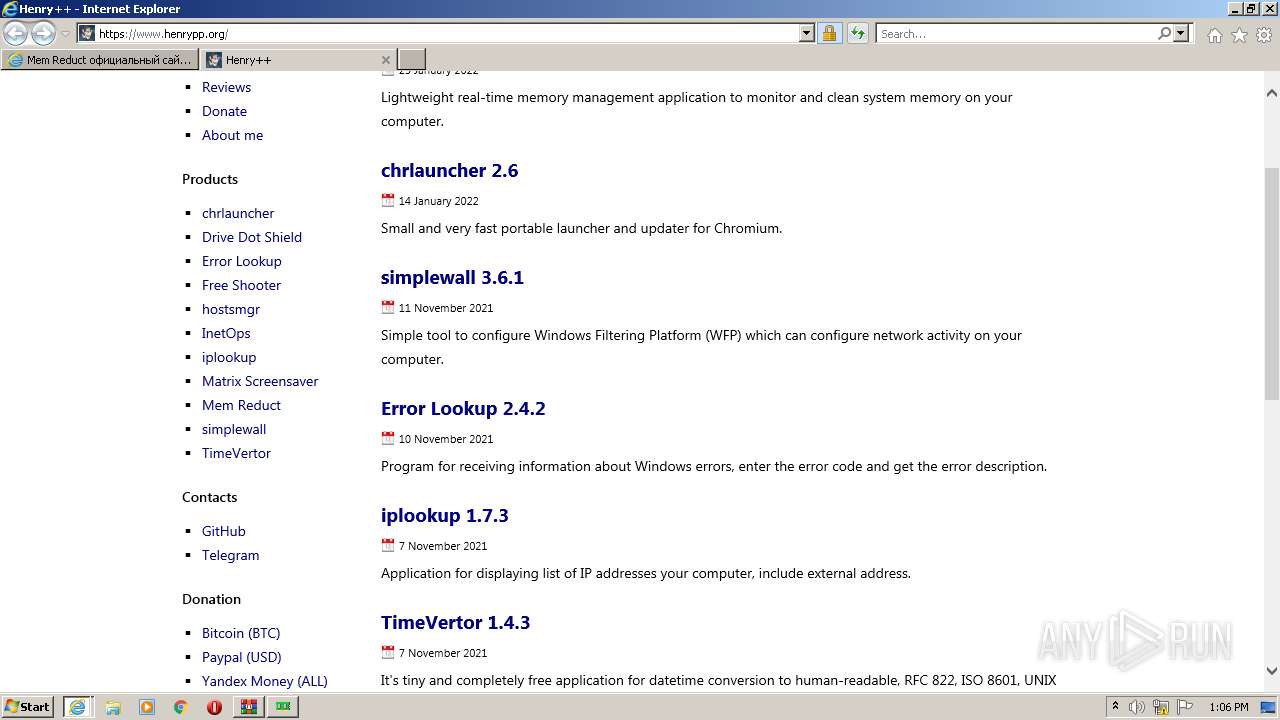Screen dimensions: 1280x720
Task: Open the File Explorer taskbar icon
Action: click(113, 707)
